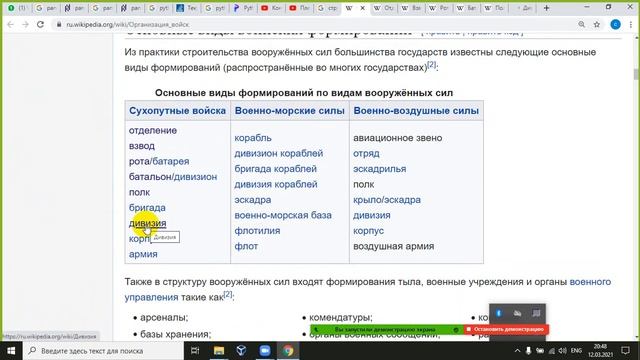Click Остановить демонстрацию stop sharing button
This screenshot has height=360, width=640.
(506, 329)
